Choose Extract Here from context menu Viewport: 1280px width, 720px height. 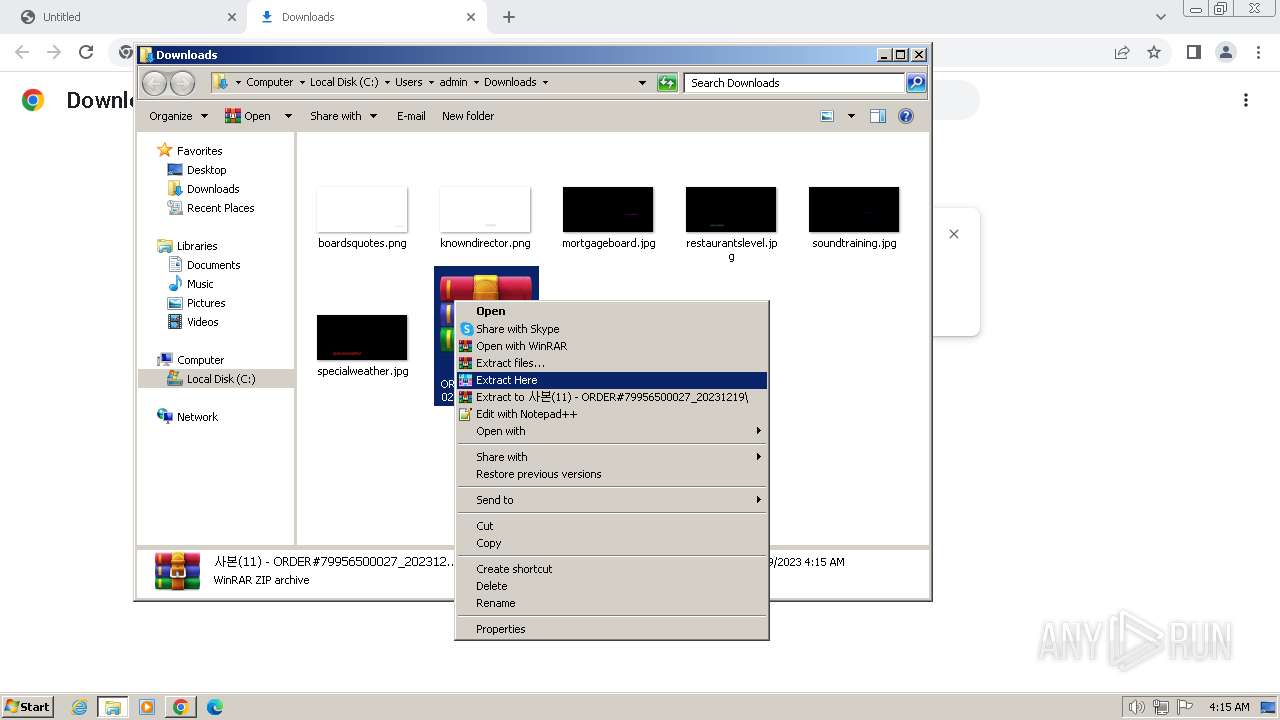point(611,380)
